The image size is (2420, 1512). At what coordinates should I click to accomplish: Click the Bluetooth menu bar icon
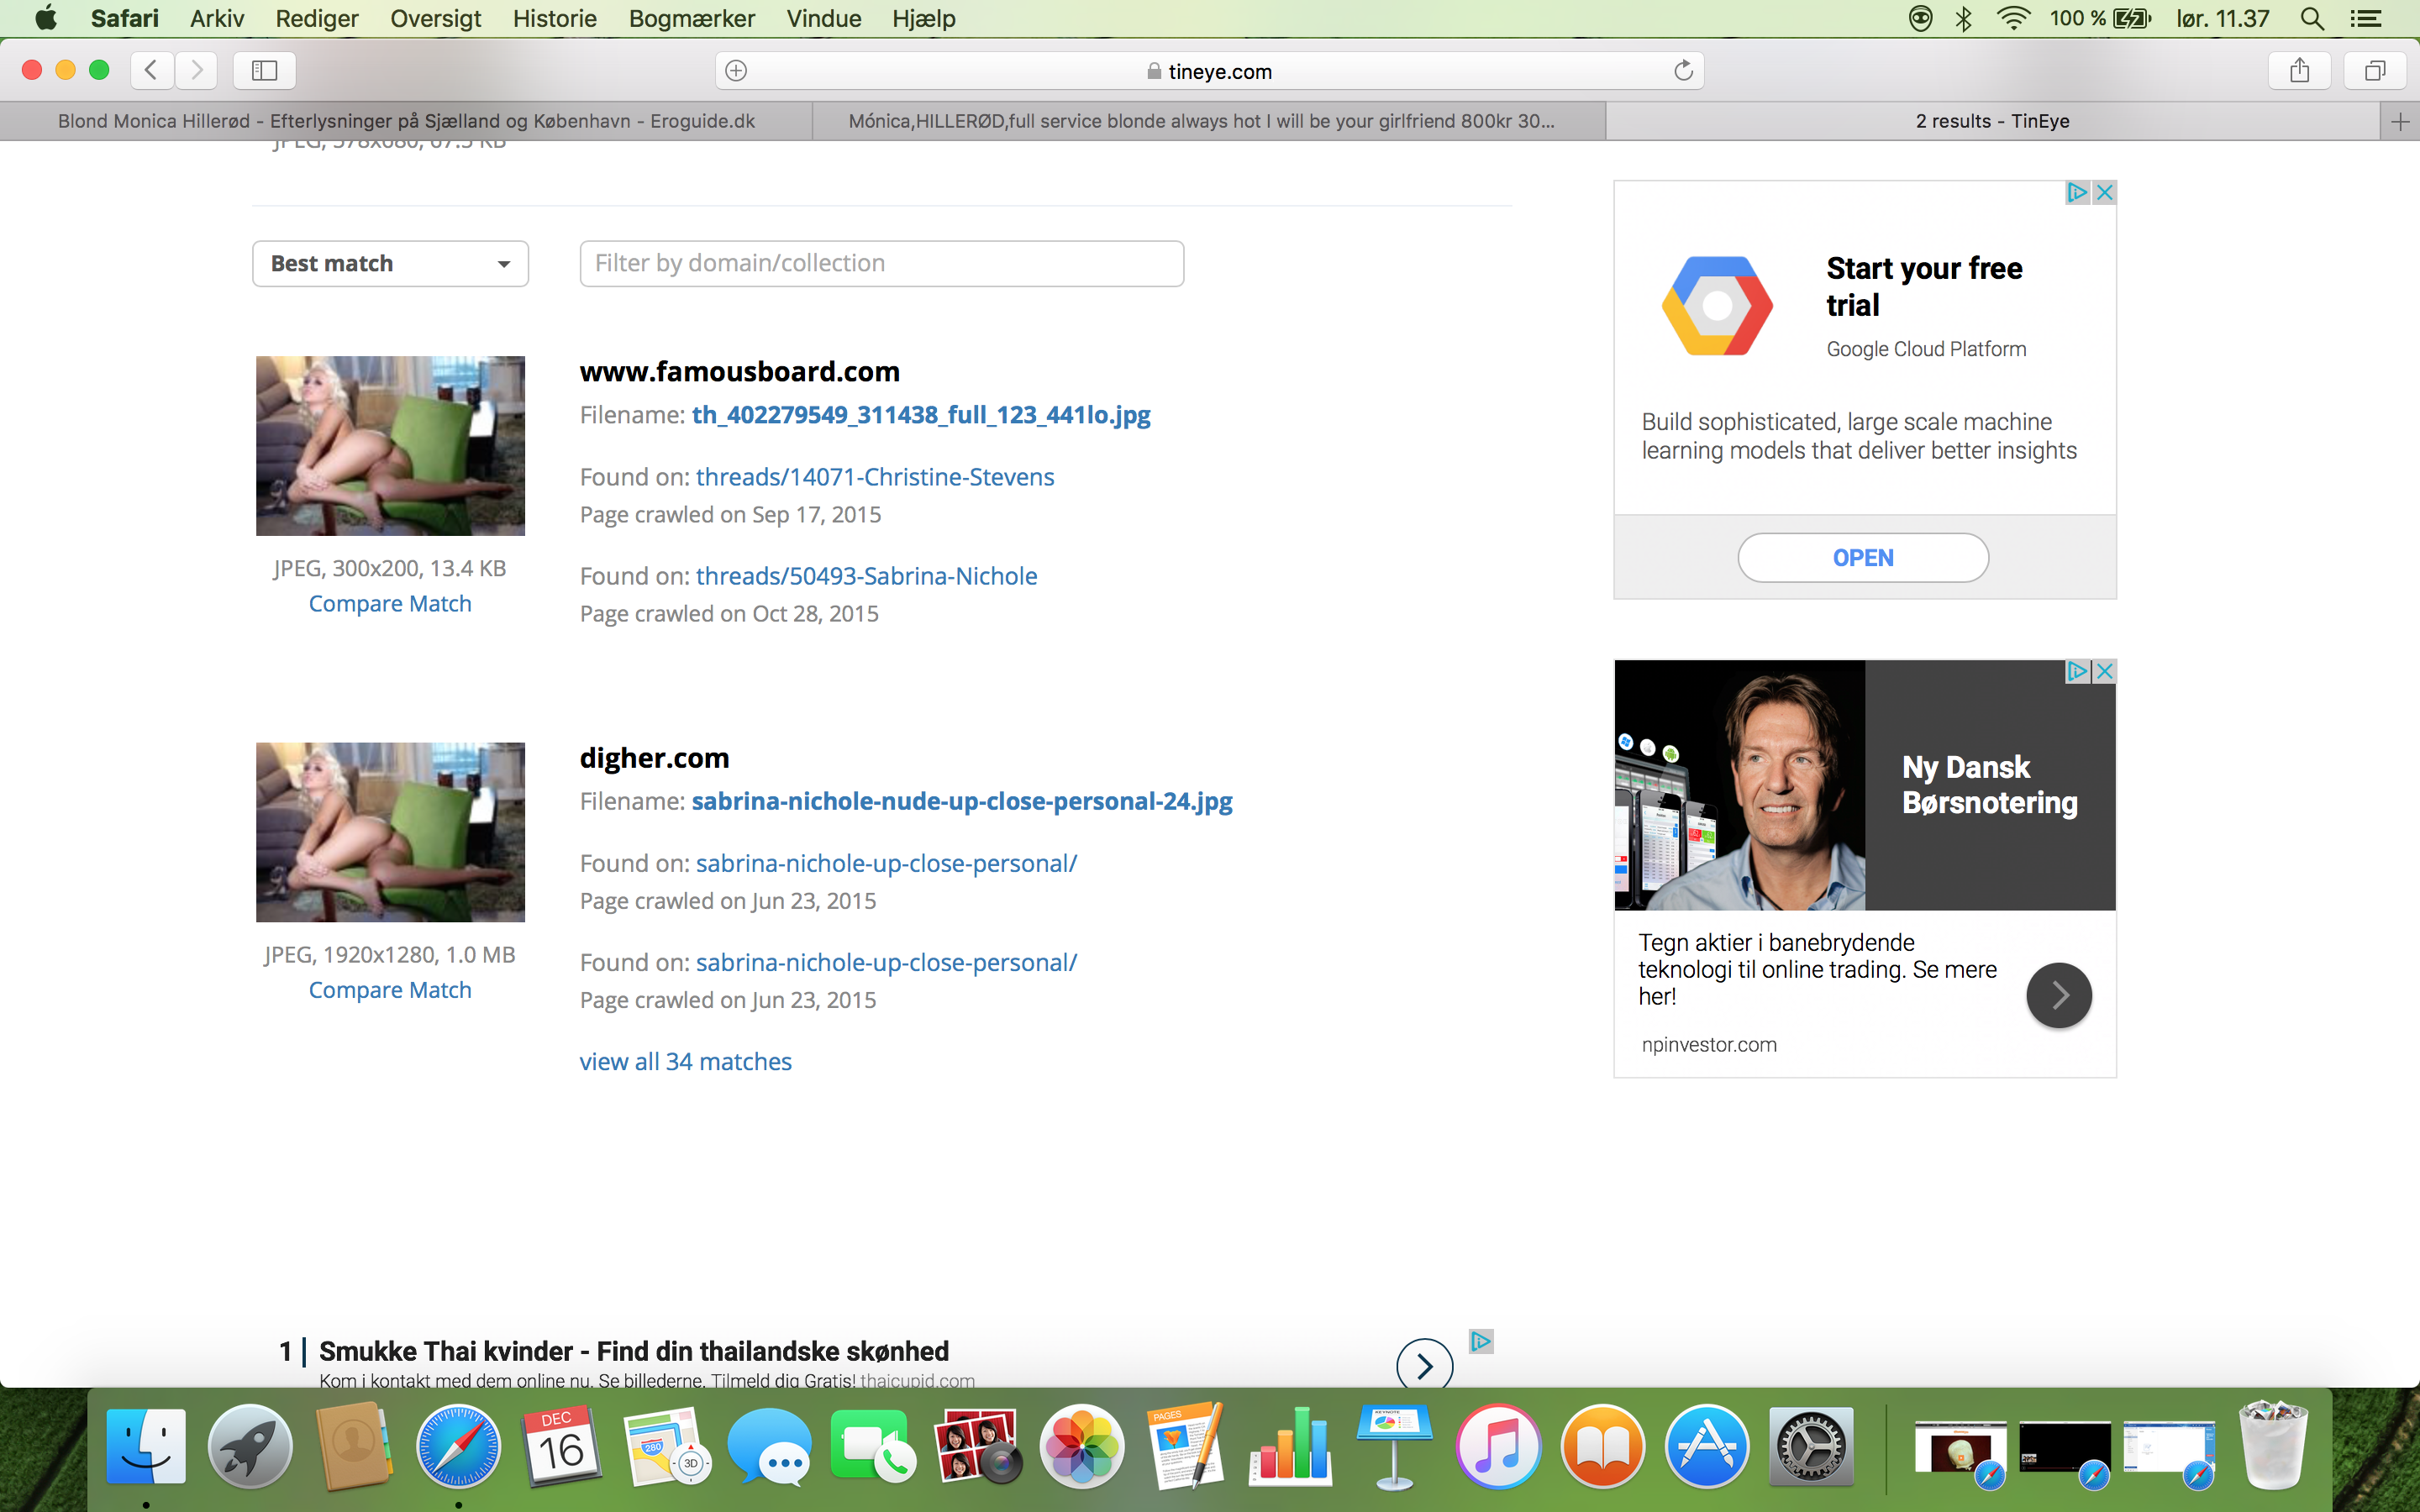[x=1964, y=19]
